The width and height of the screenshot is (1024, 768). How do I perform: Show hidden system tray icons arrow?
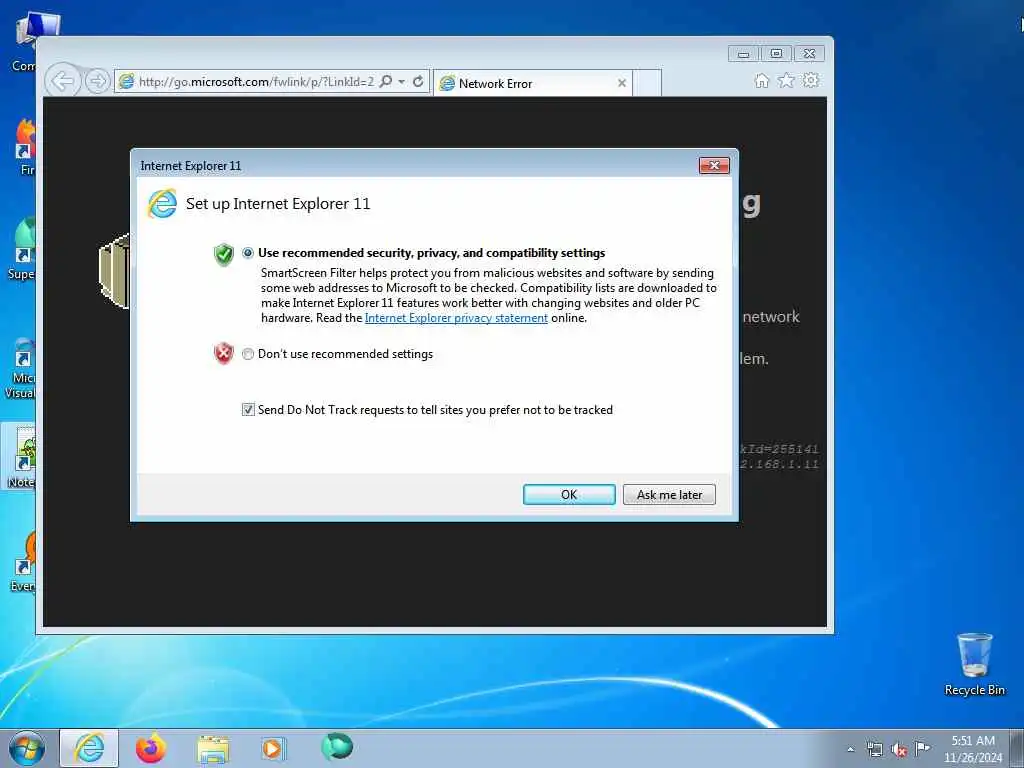tap(850, 749)
